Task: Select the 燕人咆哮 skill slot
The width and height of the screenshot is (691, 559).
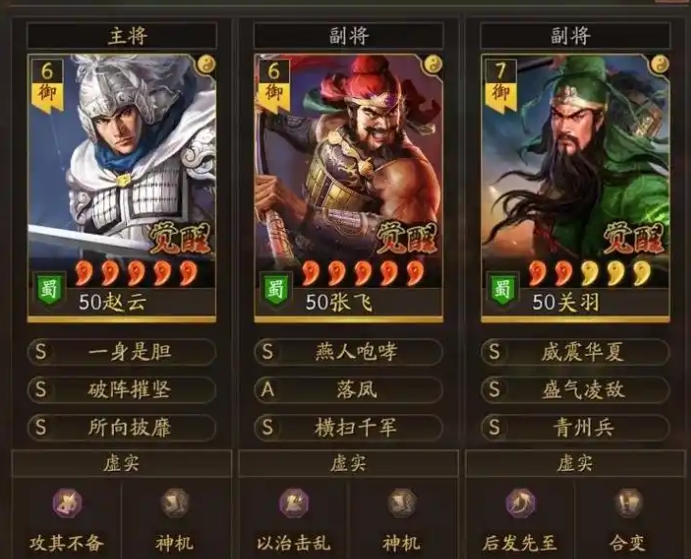Action: 348,352
